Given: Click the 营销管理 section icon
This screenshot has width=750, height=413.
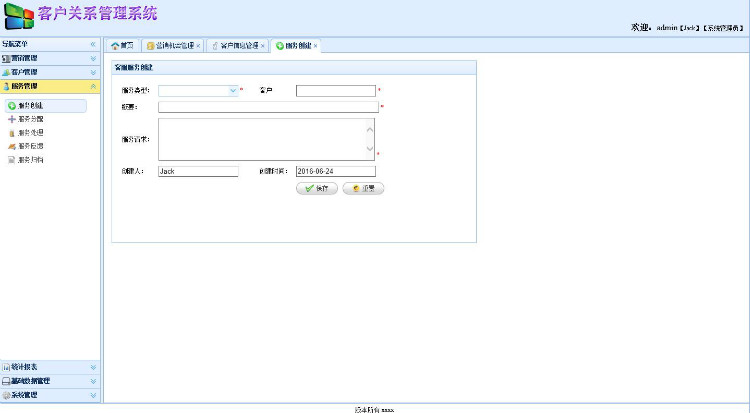Looking at the screenshot, I should [x=6, y=58].
